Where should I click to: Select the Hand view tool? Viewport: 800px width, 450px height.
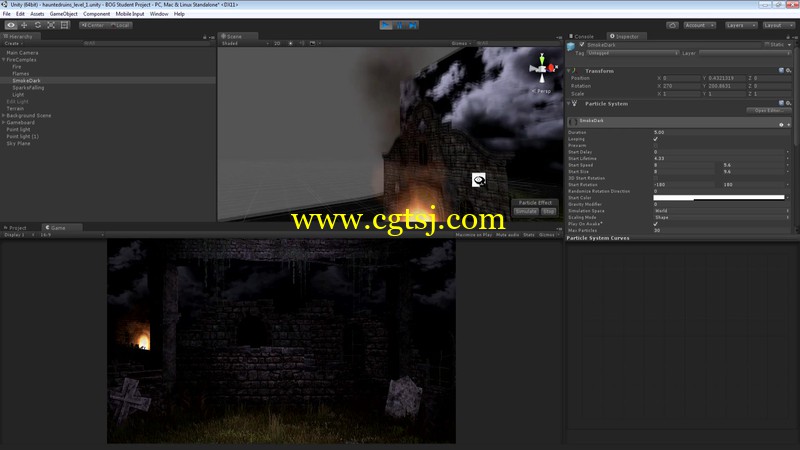point(11,25)
